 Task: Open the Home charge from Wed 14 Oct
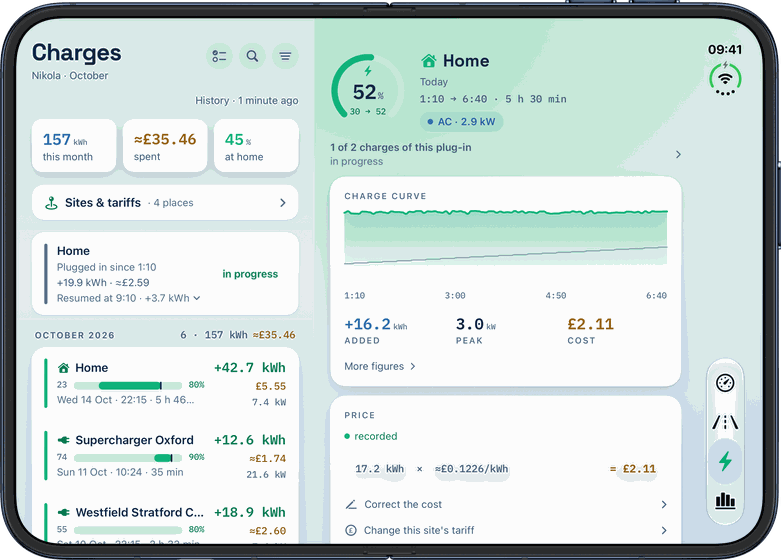[x=165, y=384]
